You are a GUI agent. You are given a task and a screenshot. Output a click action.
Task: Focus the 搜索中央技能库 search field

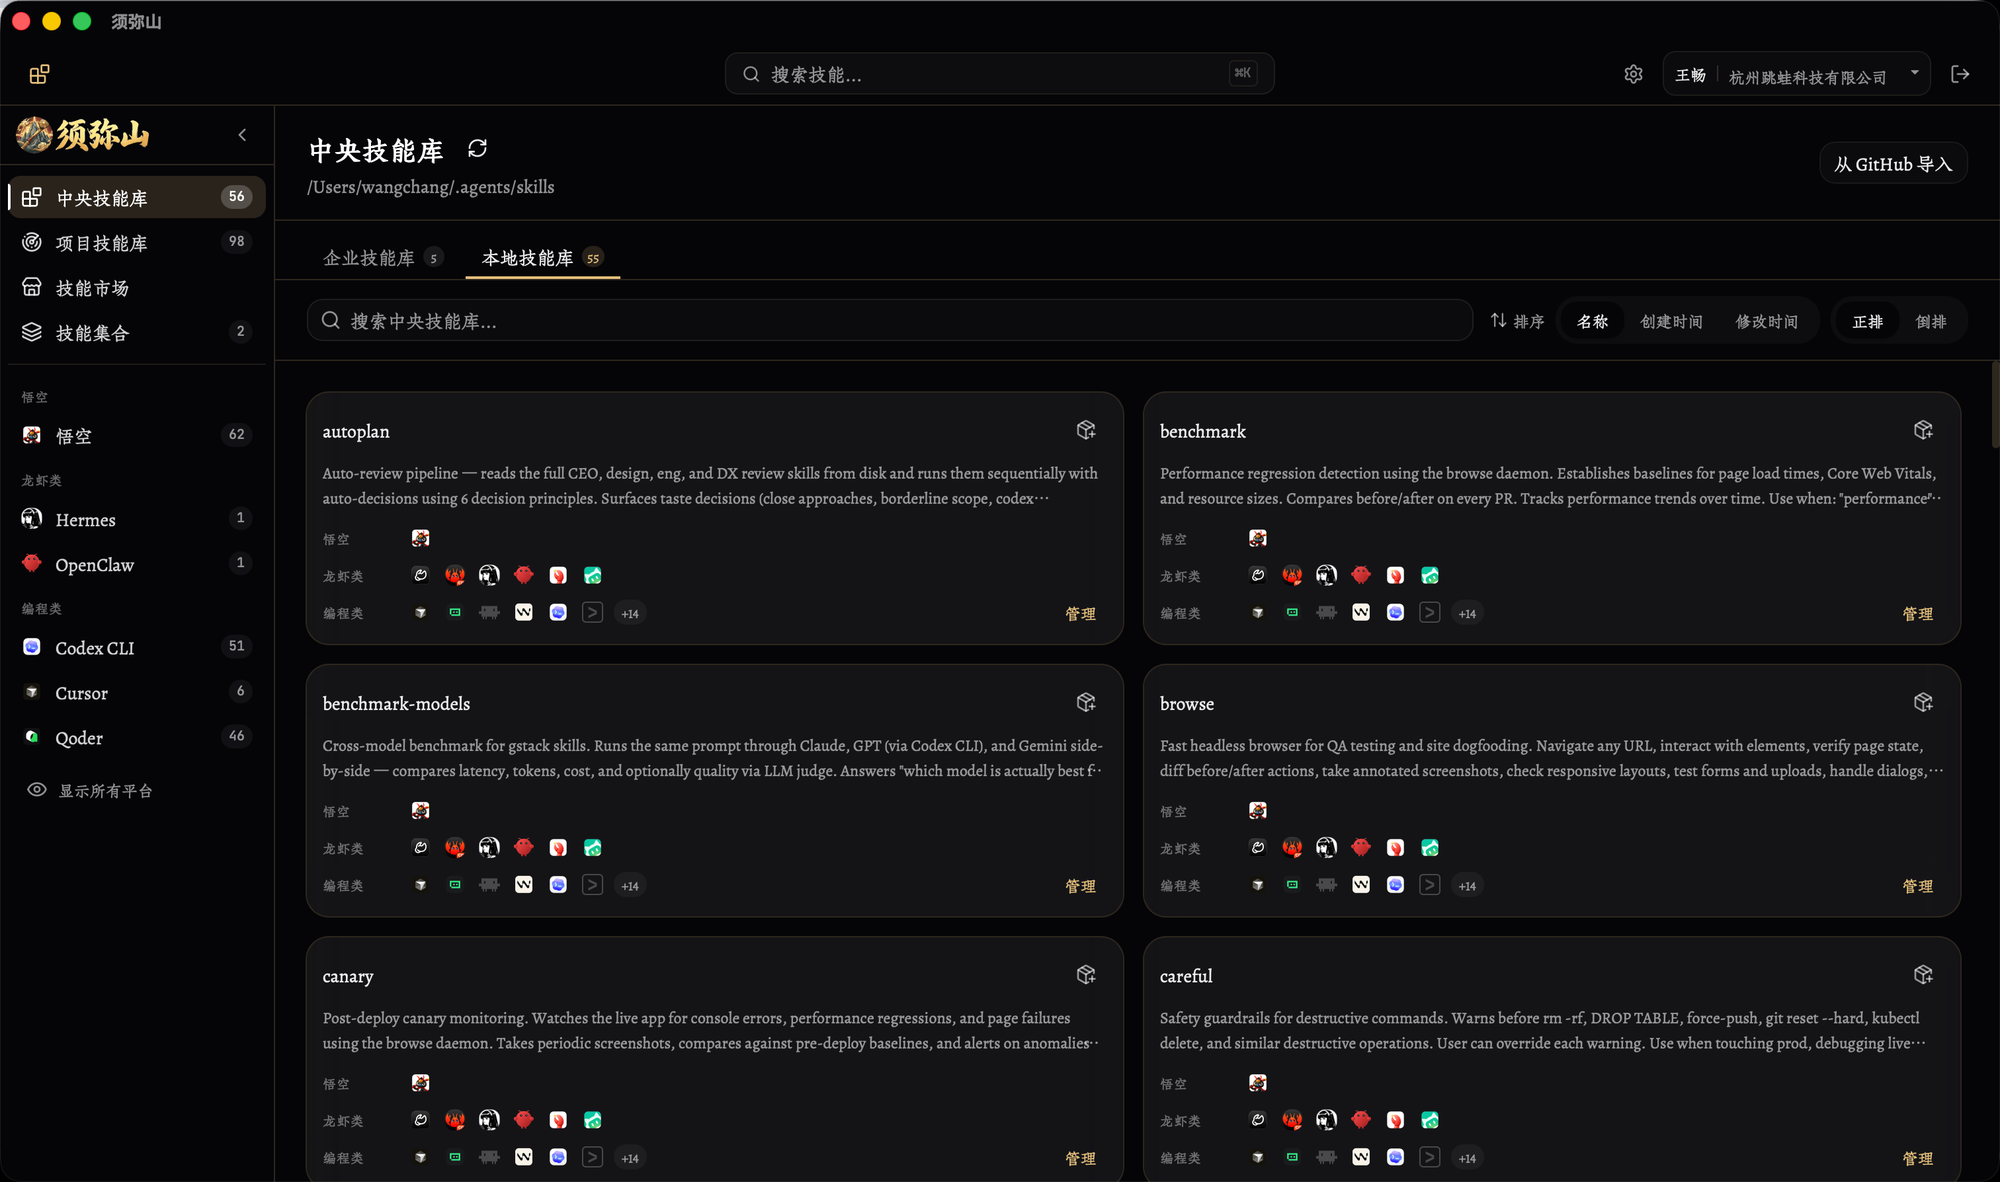[889, 321]
